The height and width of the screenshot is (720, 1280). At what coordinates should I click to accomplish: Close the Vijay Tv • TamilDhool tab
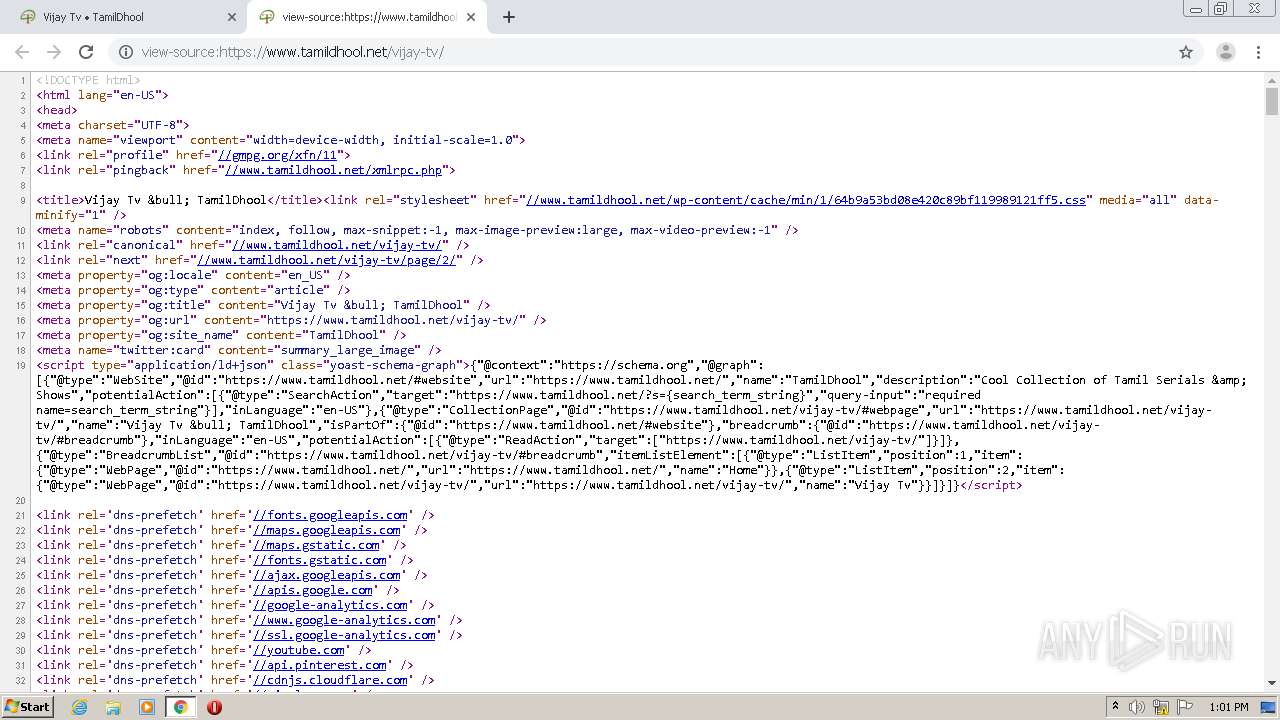click(x=231, y=17)
